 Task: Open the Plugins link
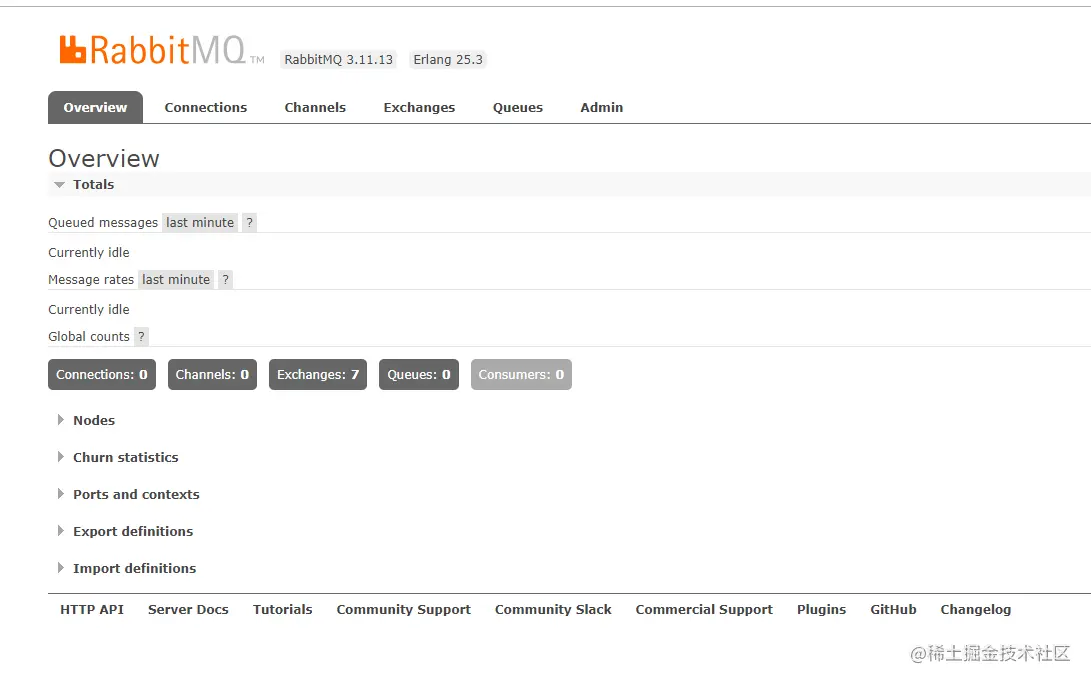click(821, 610)
